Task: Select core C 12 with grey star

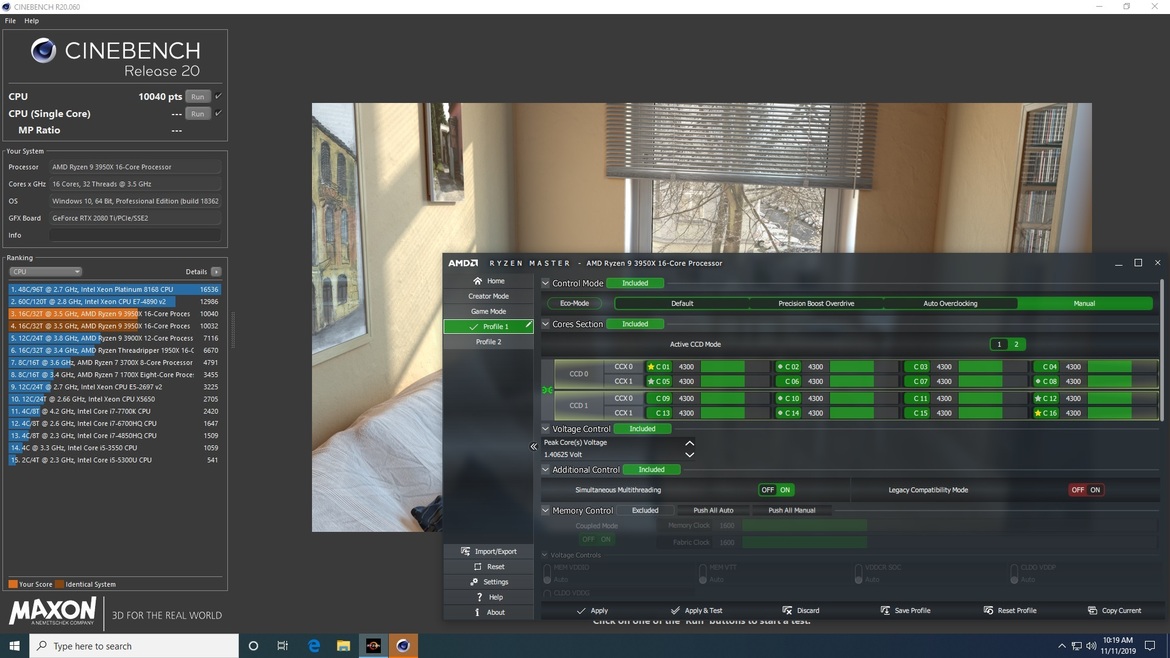Action: click(x=1046, y=398)
